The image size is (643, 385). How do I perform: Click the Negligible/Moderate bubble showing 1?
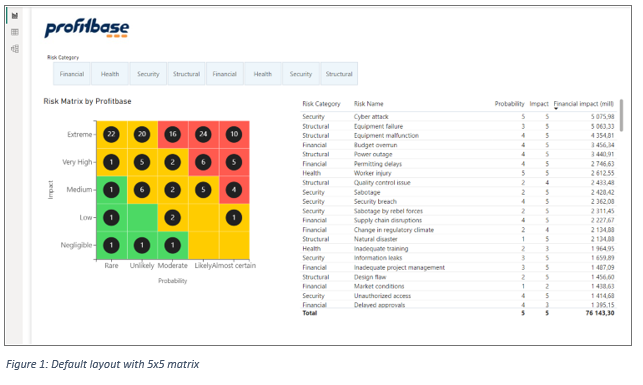click(173, 245)
